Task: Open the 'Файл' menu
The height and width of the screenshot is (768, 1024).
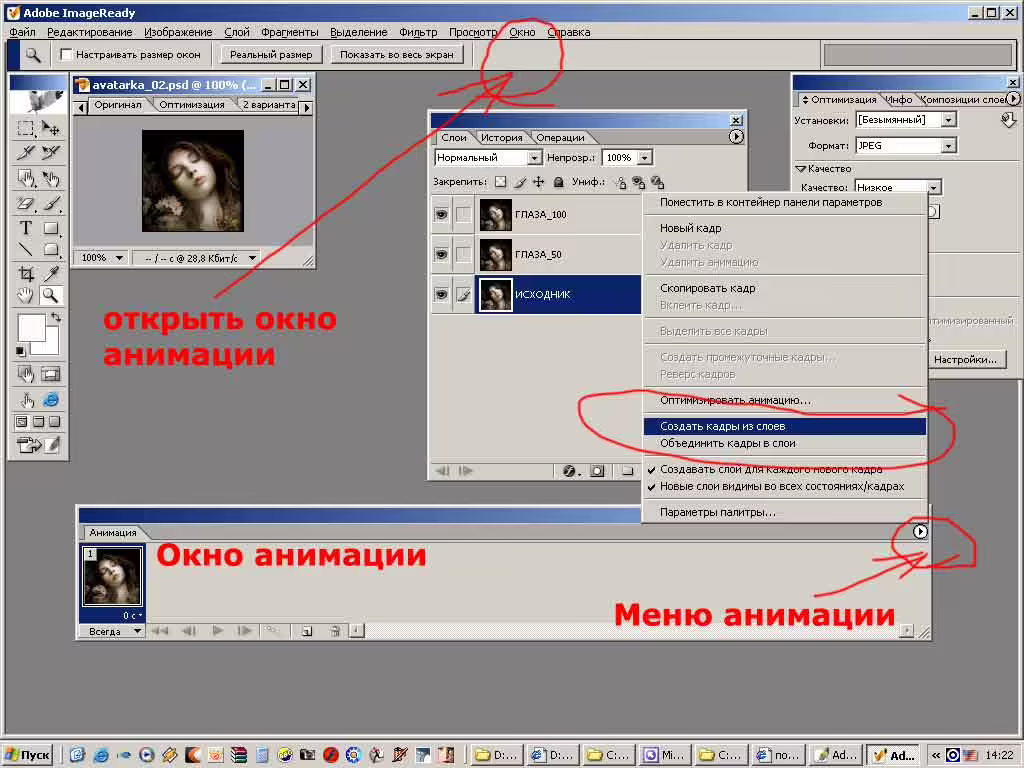Action: [23, 32]
